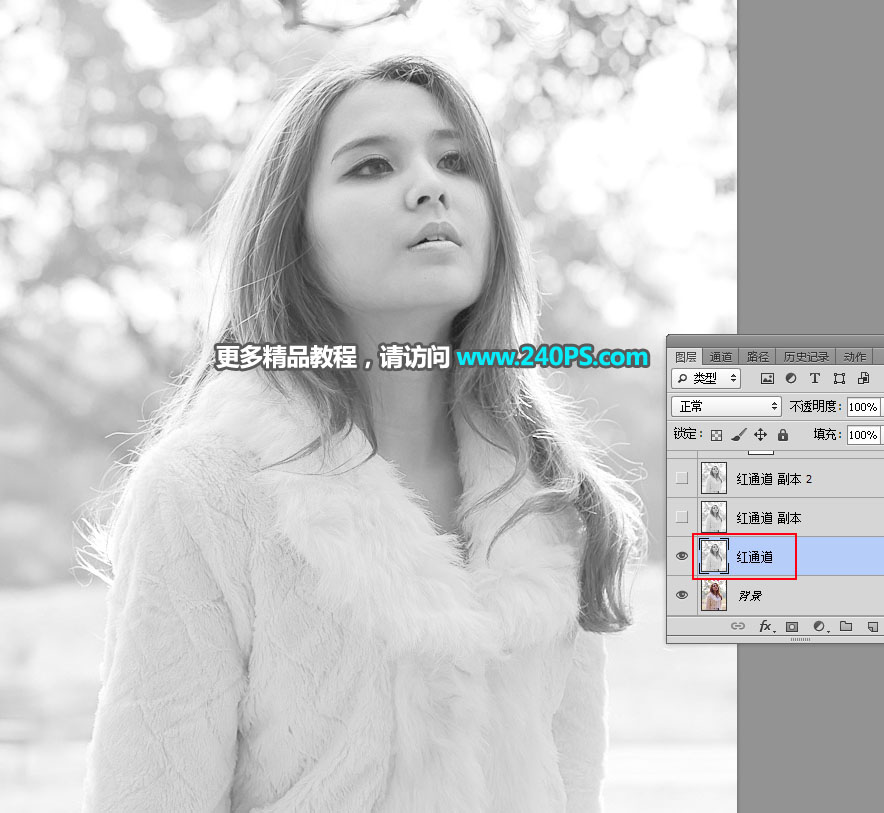This screenshot has height=813, width=884.
Task: Select layer named 红通道 副本 2
Action: [774, 479]
